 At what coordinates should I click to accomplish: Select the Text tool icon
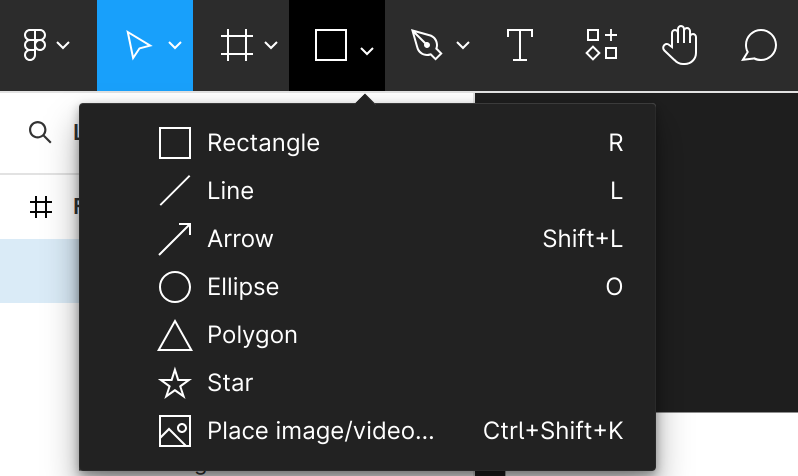point(520,45)
